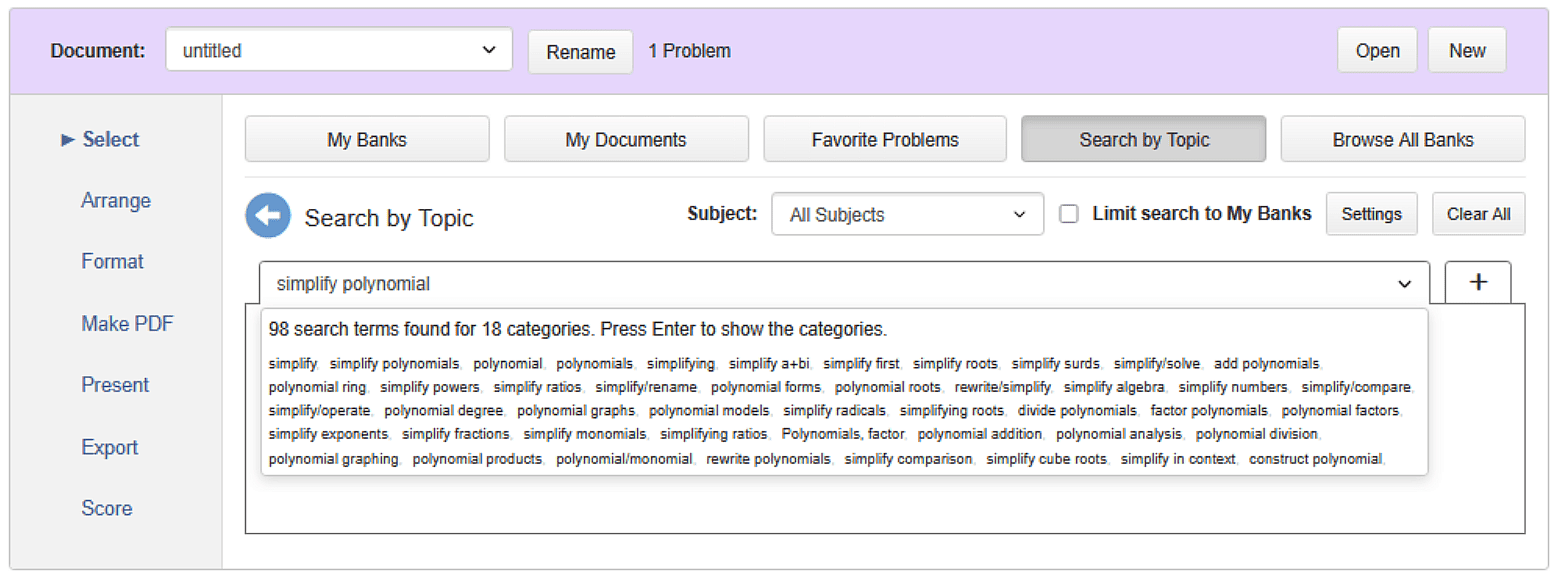Image resolution: width=1559 pixels, height=583 pixels.
Task: Enable Limit search to My Banks
Action: point(1069,213)
